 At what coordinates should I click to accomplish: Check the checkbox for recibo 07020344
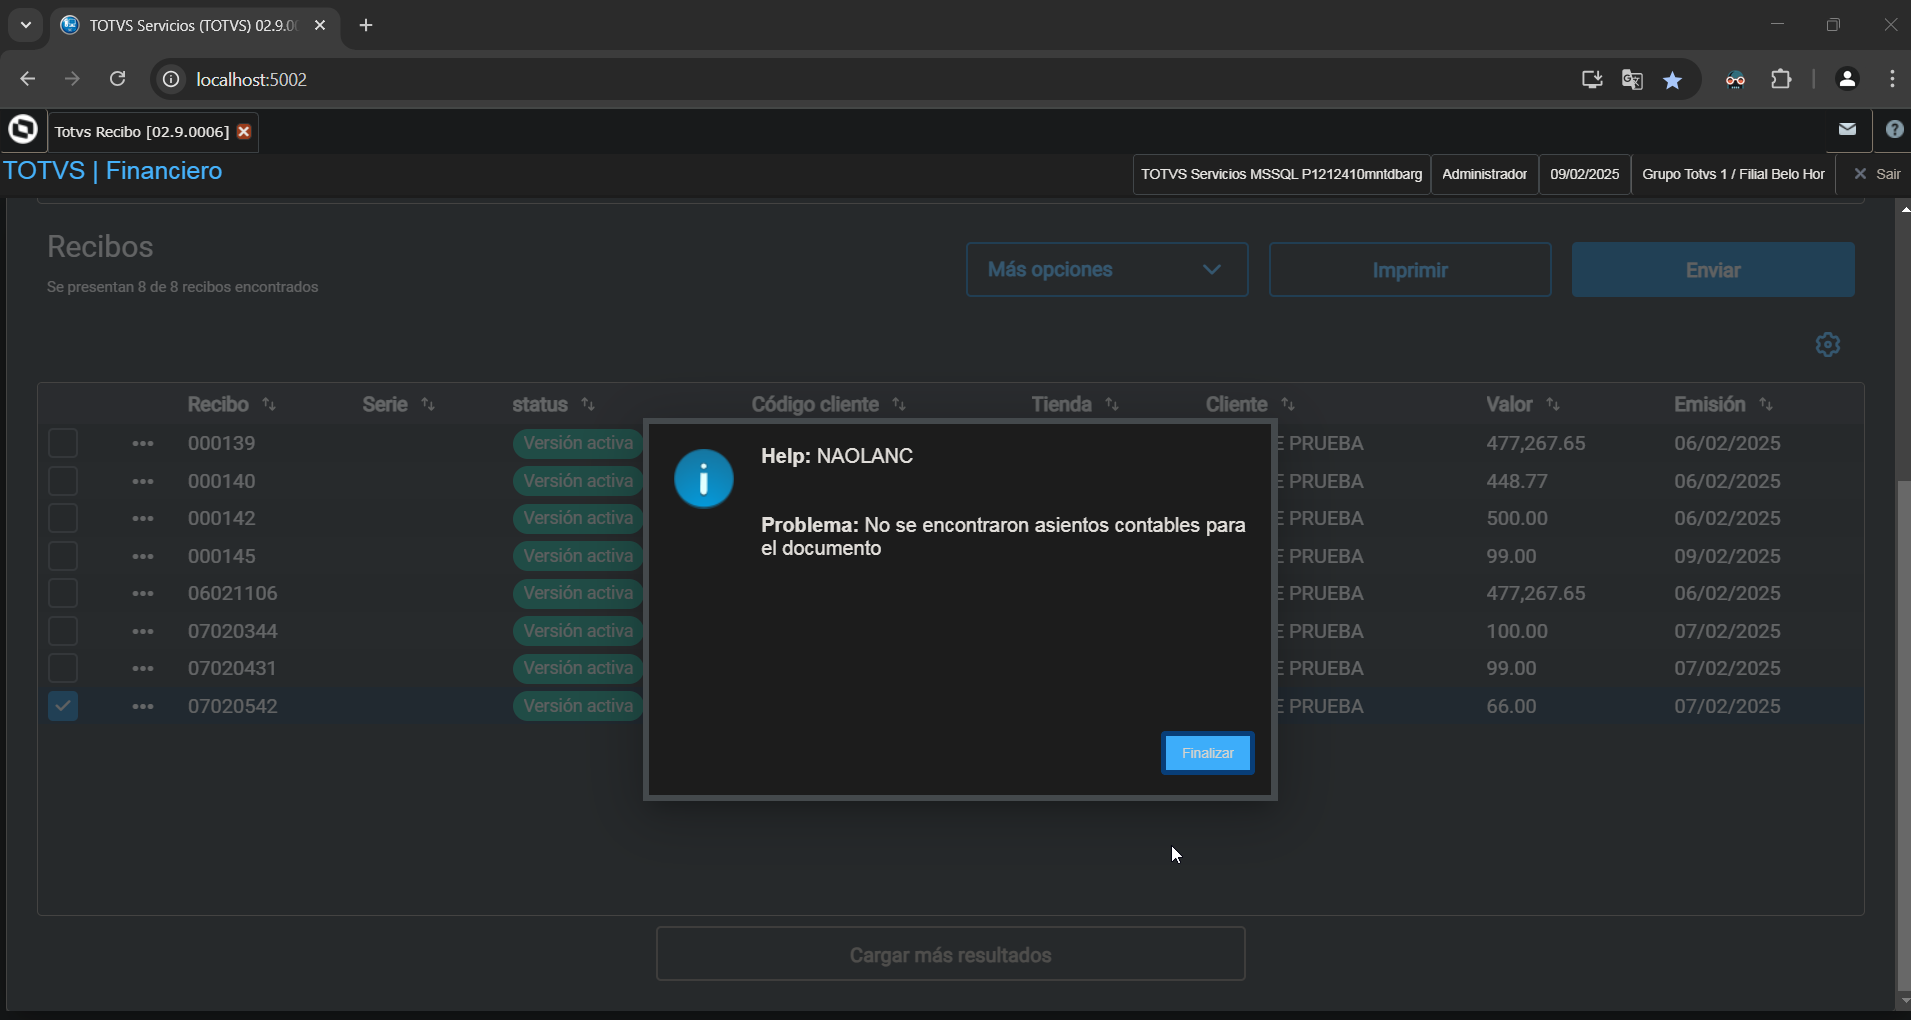coord(63,631)
